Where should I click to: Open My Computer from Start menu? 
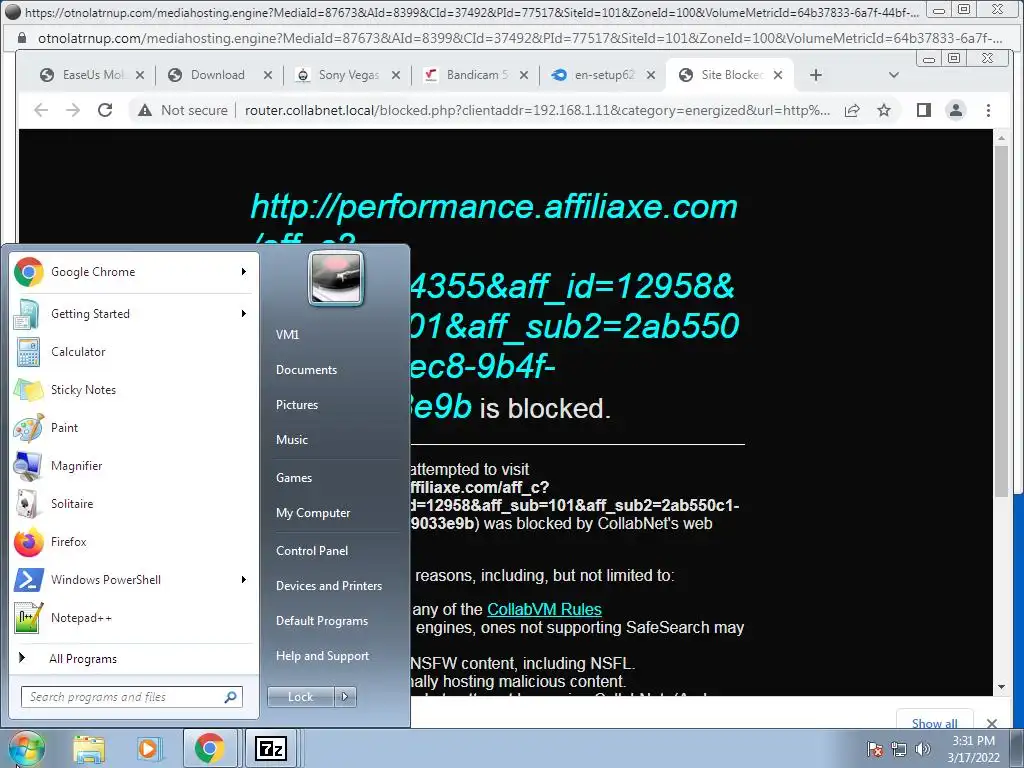point(313,513)
